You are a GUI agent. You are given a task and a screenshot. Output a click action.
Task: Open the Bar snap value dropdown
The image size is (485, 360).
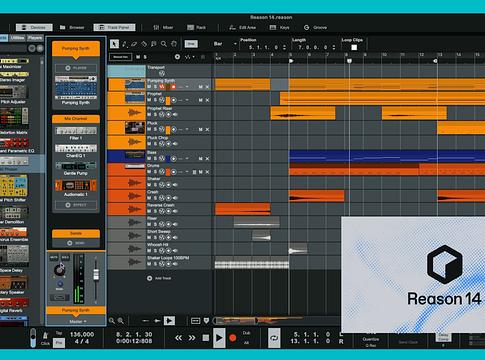coord(225,44)
